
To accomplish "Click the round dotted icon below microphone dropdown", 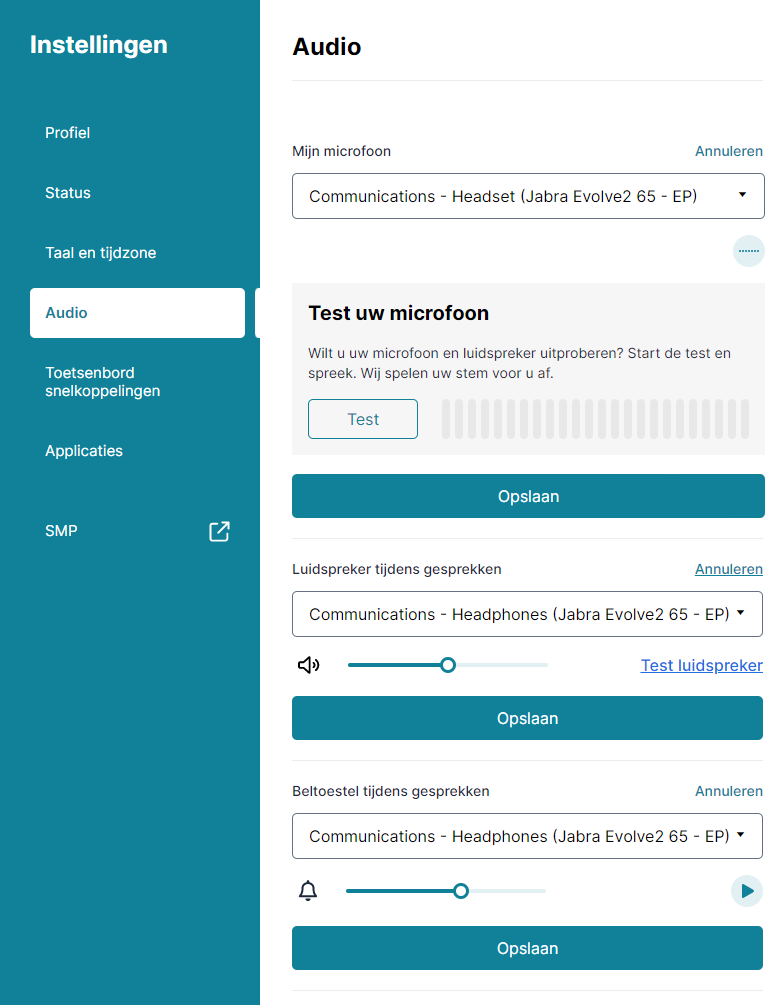I will [748, 251].
